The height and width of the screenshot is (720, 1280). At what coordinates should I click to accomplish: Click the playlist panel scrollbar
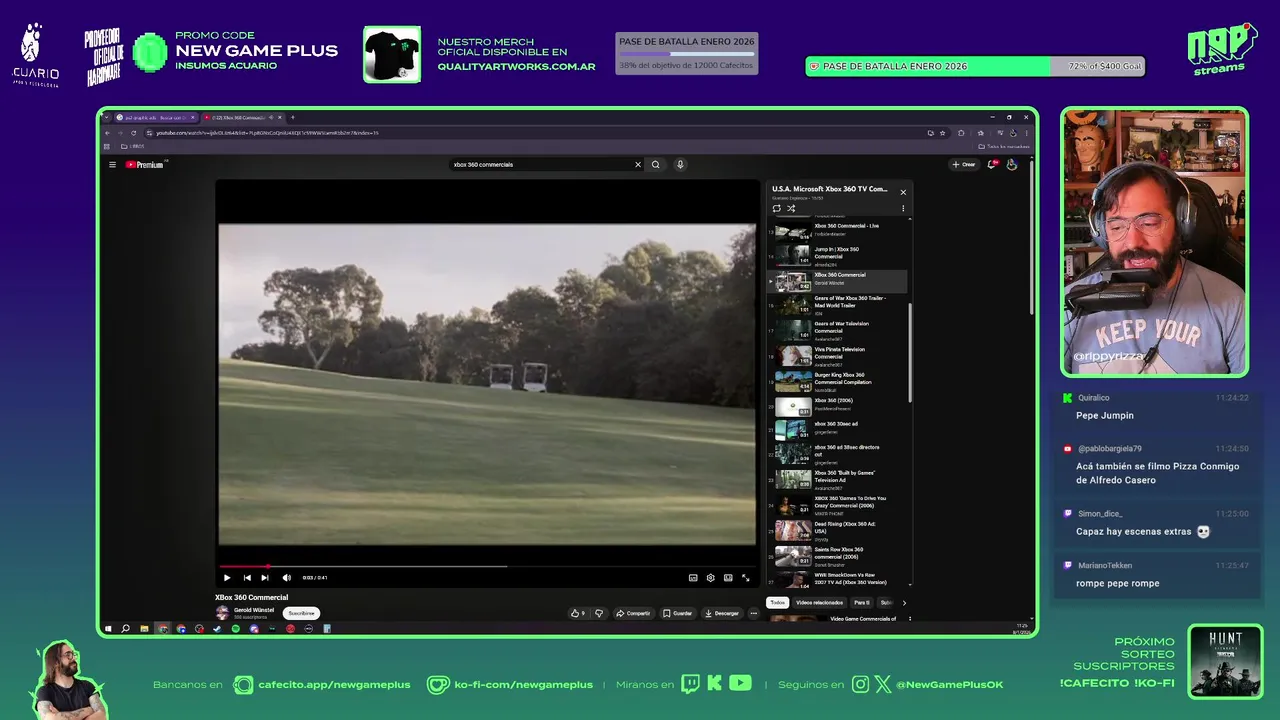pos(910,352)
